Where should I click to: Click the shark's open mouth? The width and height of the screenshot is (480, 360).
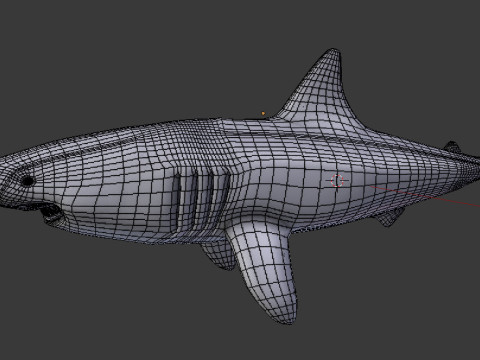pyautogui.click(x=51, y=212)
